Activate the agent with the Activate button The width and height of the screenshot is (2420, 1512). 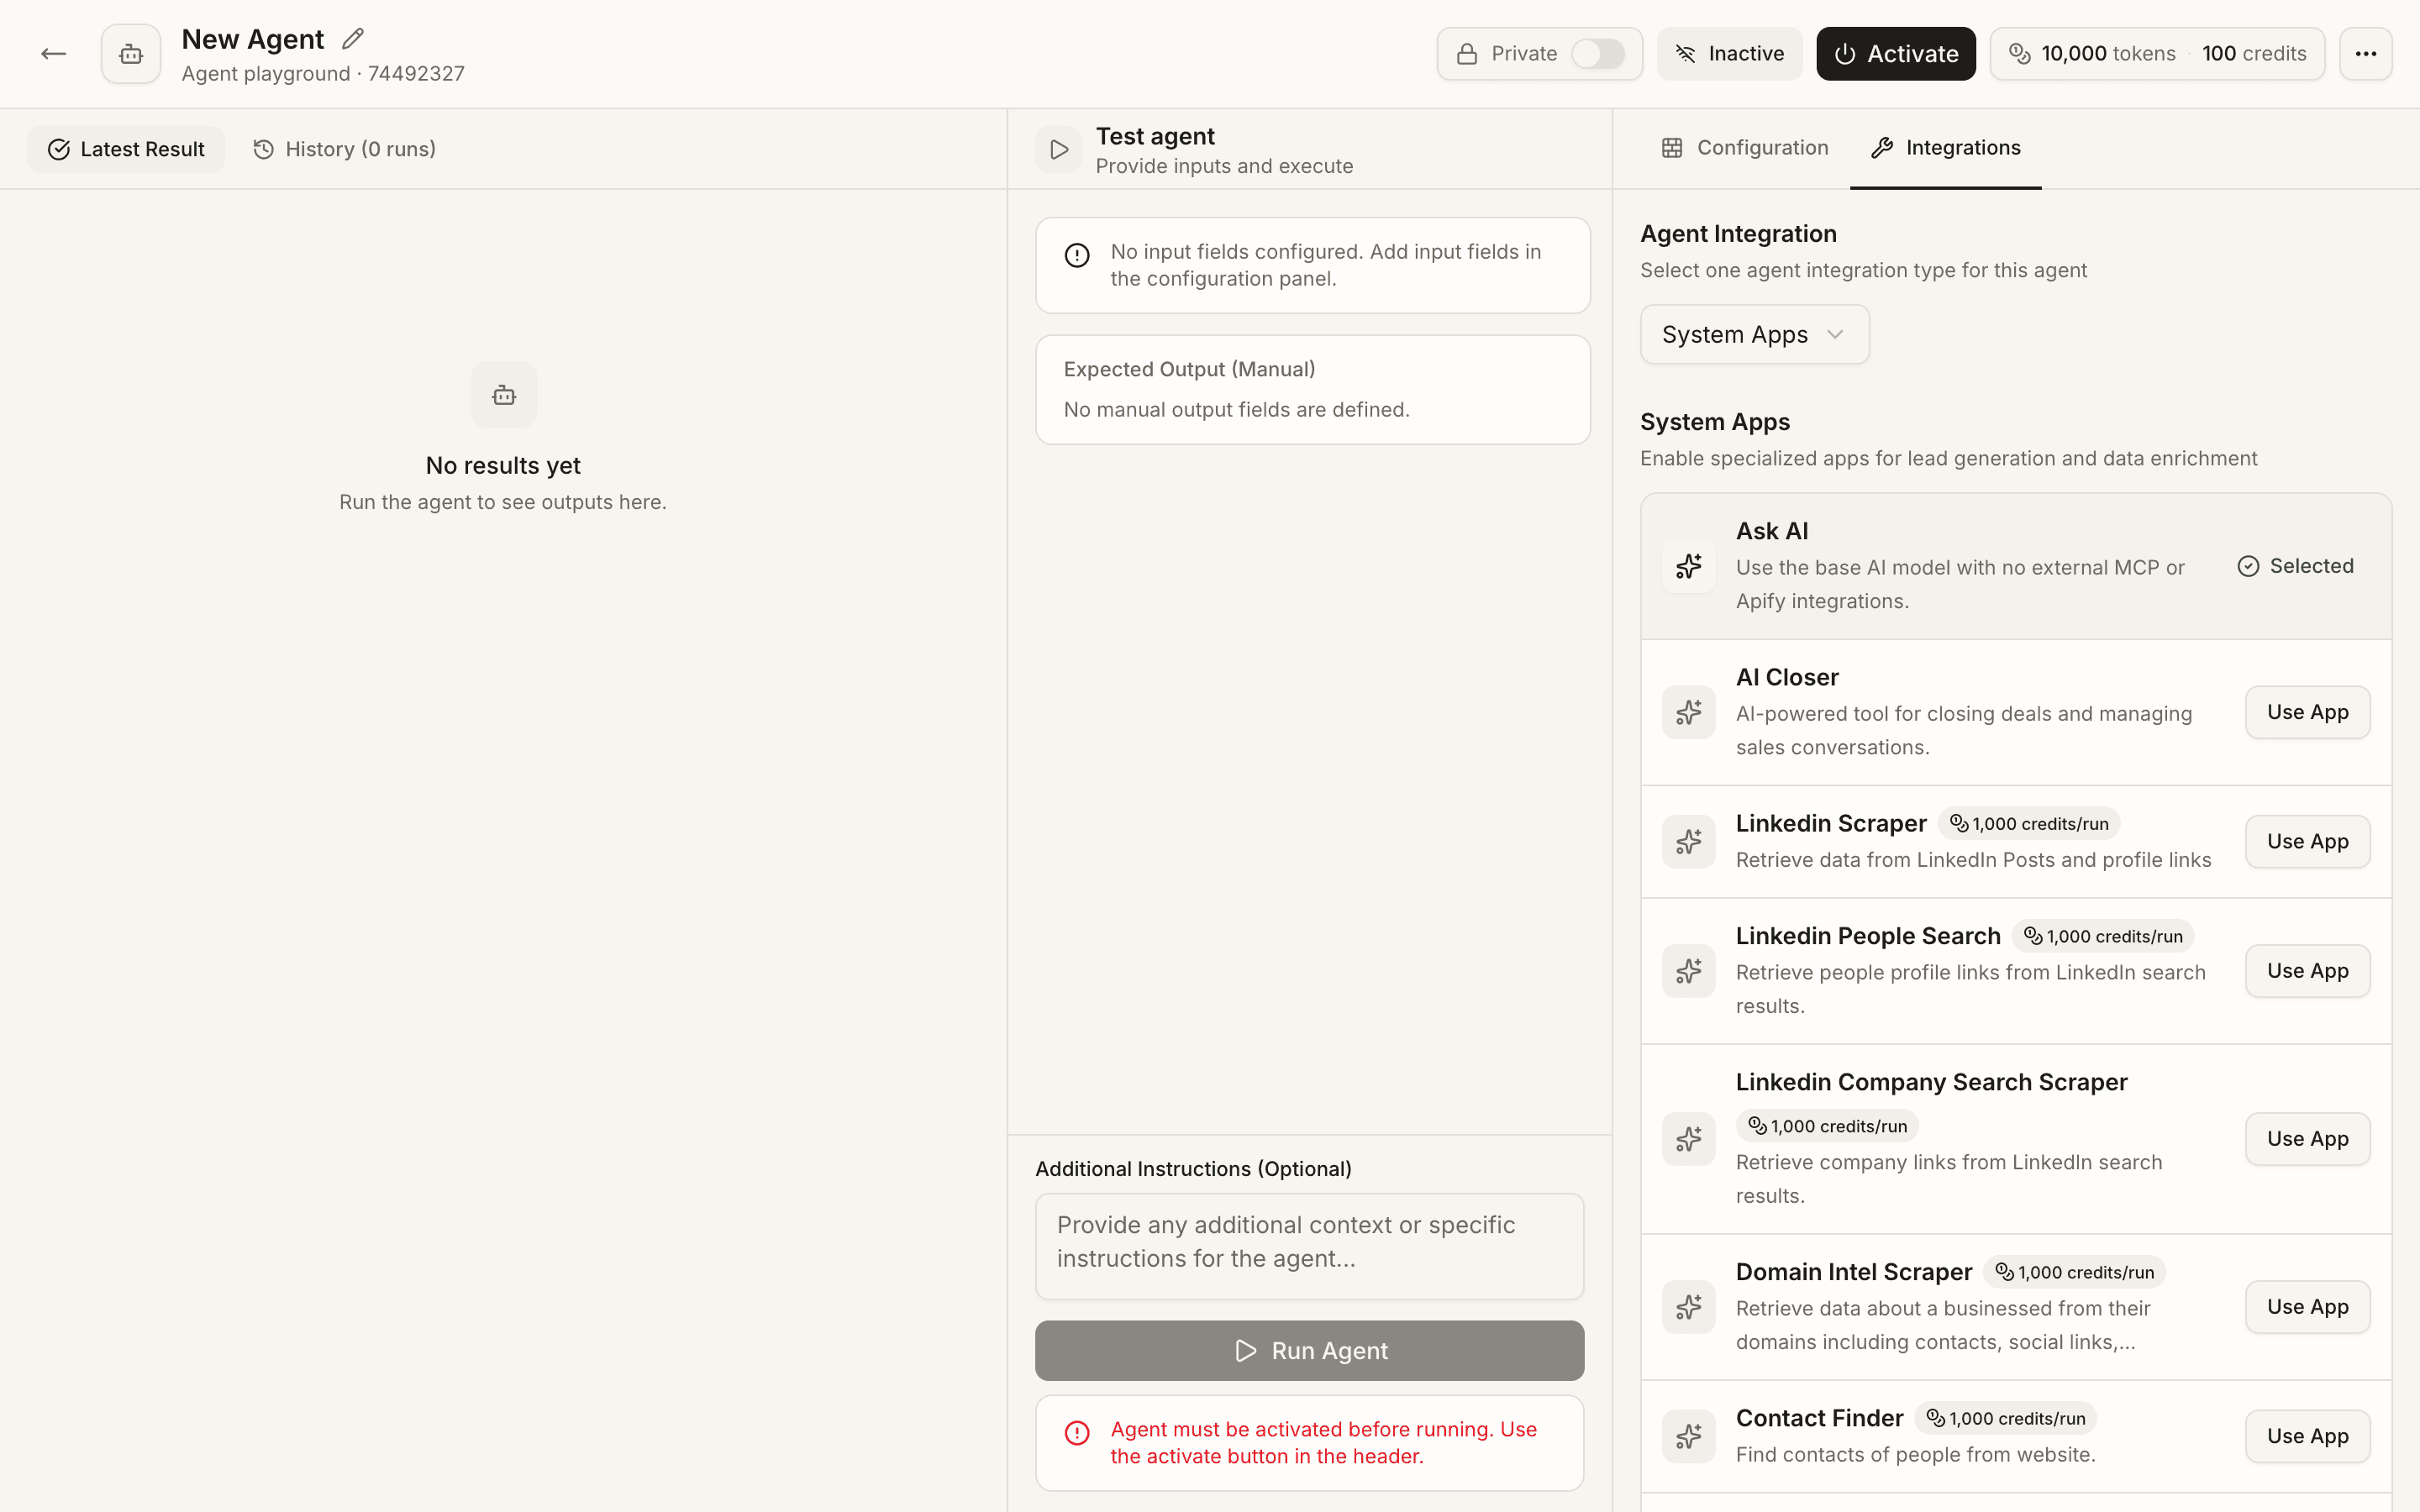coord(1895,54)
